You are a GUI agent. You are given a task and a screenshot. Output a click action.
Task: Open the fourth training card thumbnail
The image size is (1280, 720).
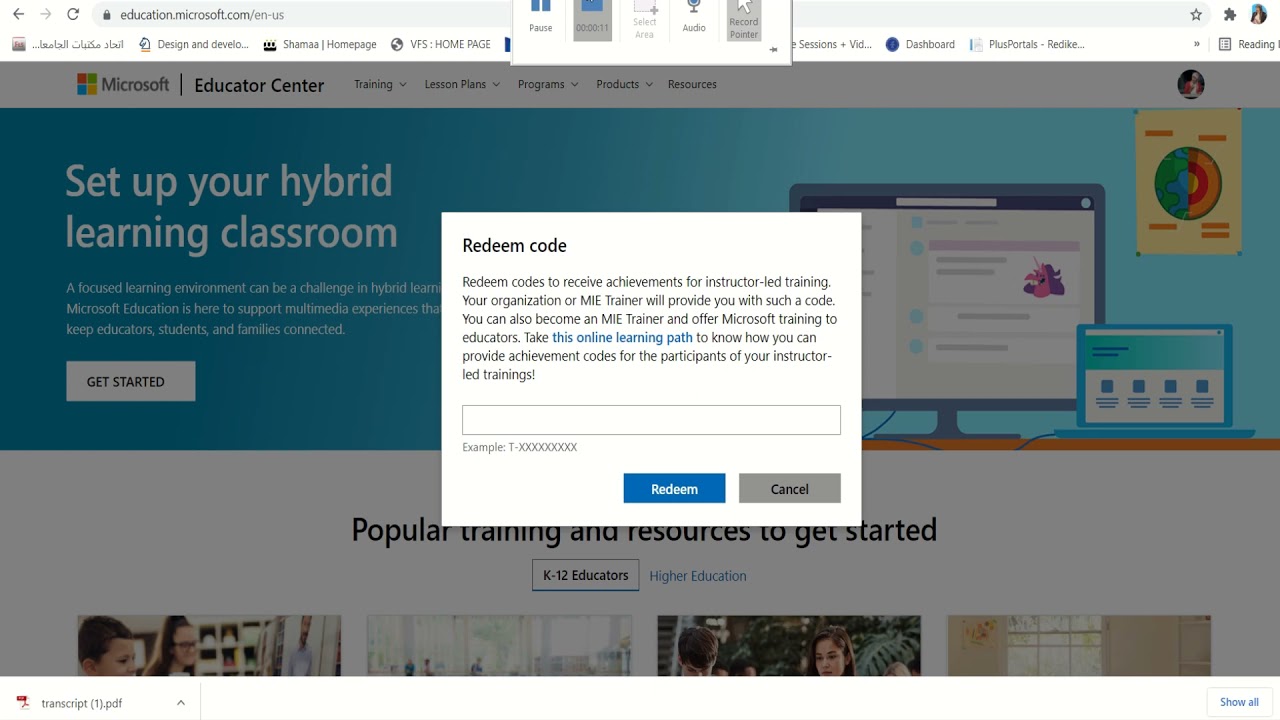1079,645
